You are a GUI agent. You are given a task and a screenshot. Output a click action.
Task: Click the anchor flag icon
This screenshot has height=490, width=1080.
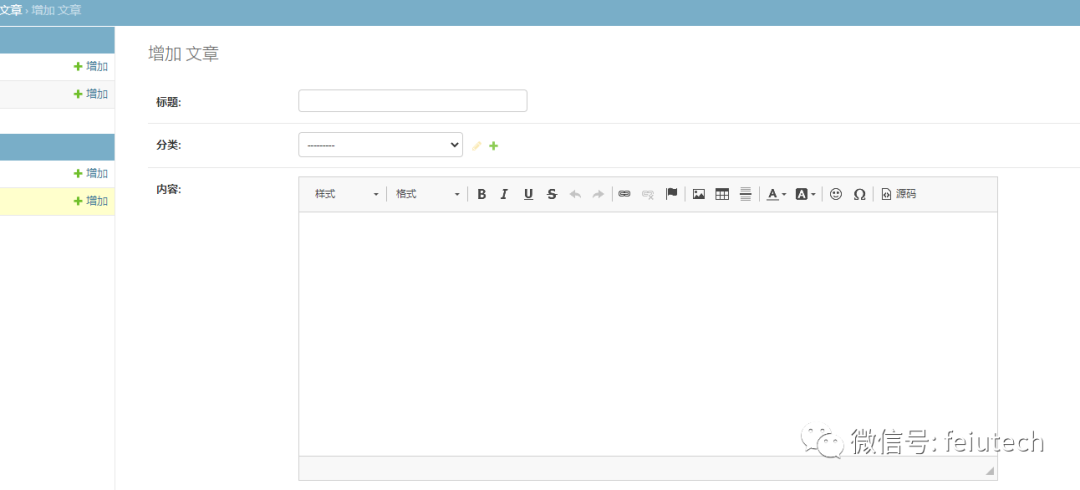click(672, 194)
